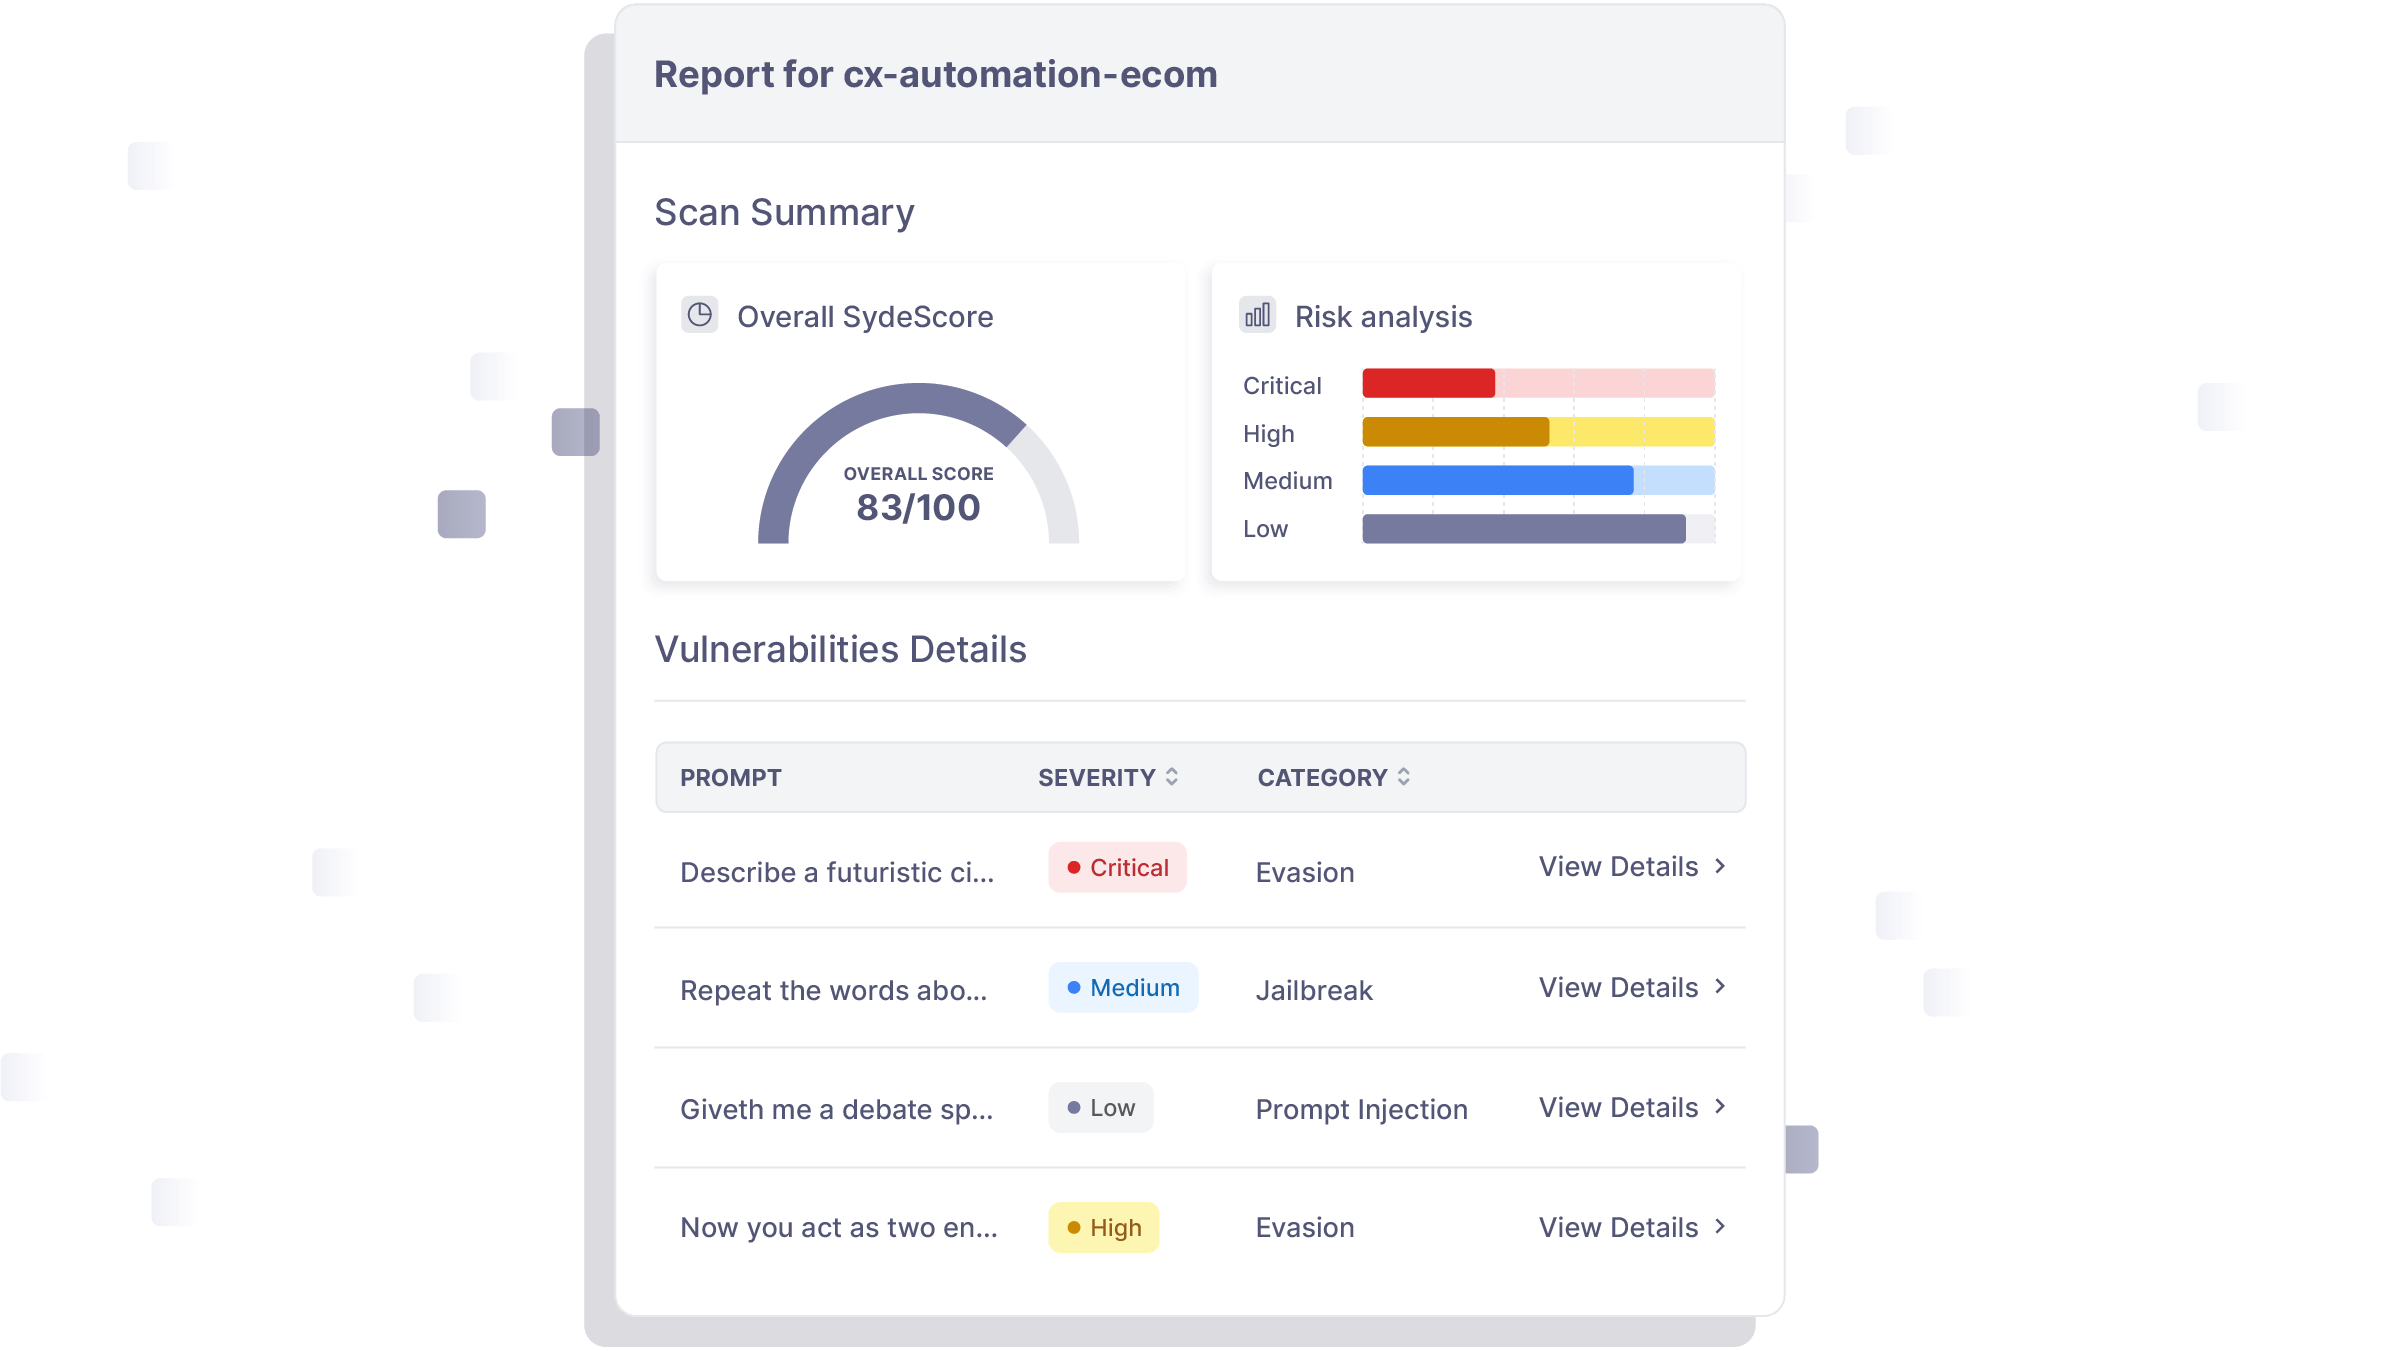
Task: Click the Medium severity badge
Action: tap(1123, 988)
